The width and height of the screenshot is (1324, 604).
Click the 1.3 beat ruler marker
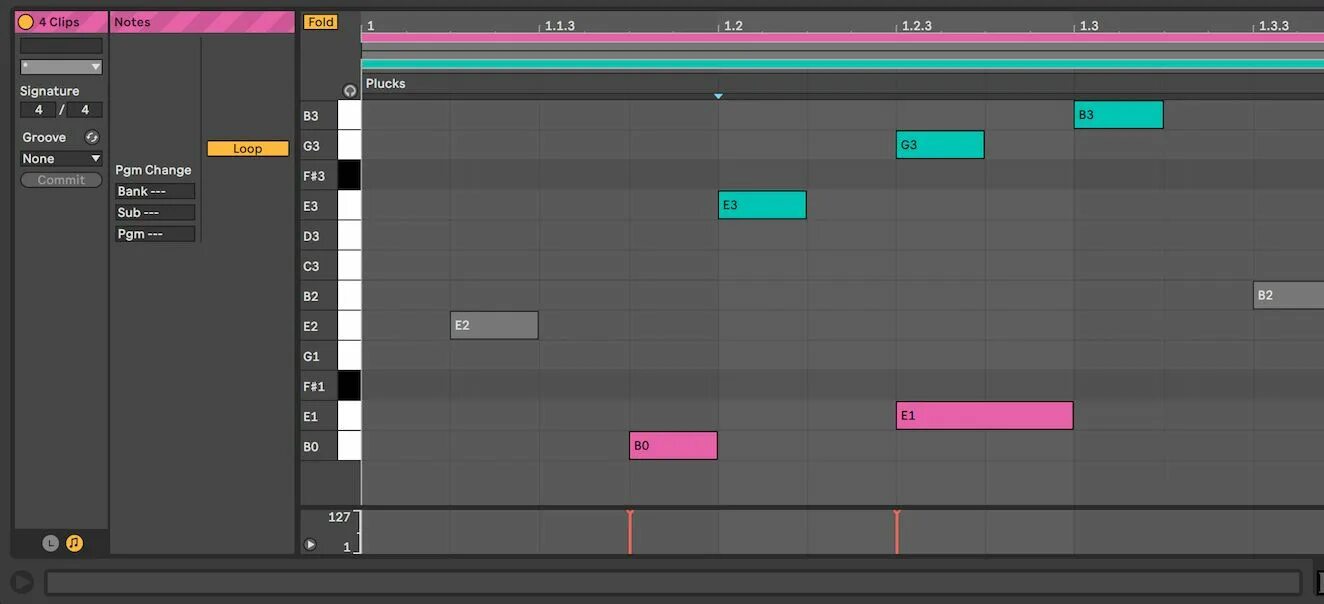[1089, 26]
